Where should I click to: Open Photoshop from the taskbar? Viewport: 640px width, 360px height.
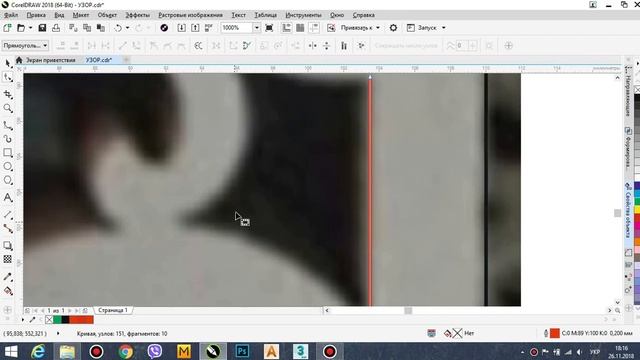pos(242,351)
